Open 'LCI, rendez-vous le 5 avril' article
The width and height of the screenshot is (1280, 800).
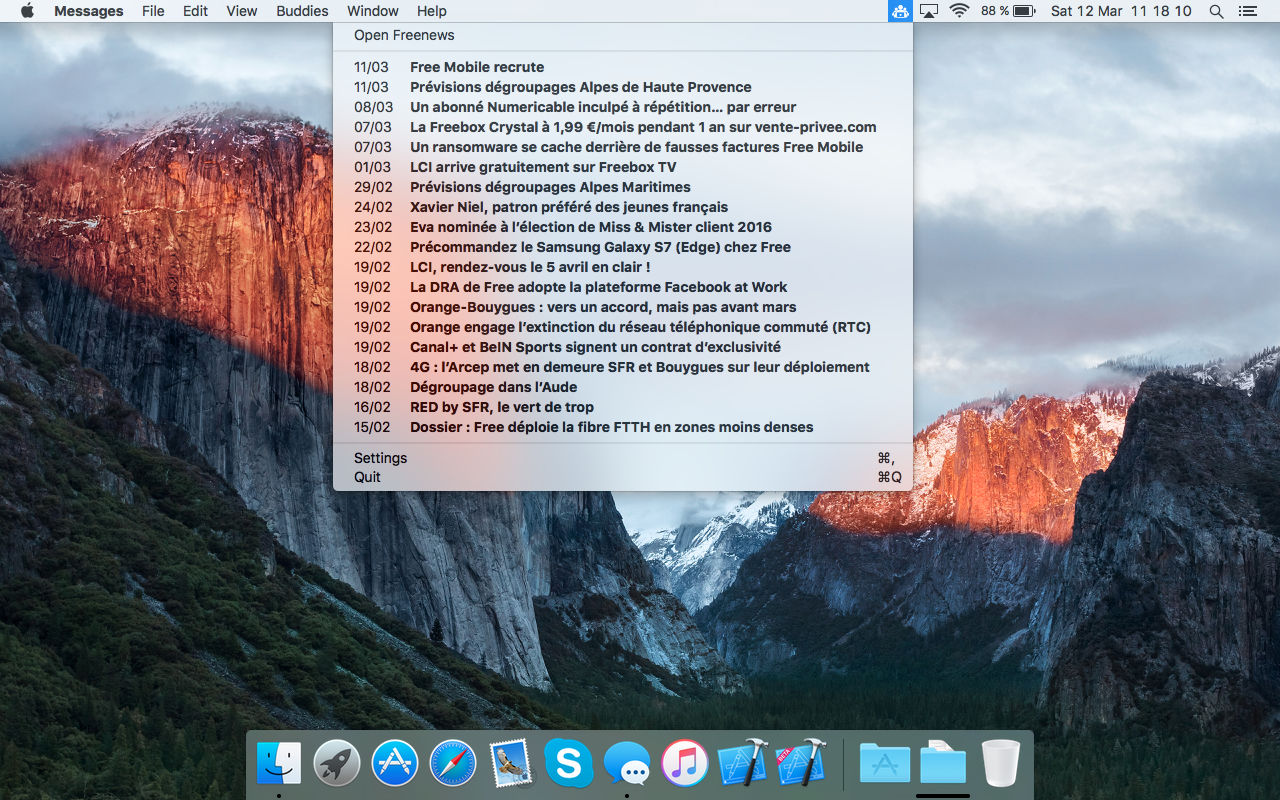tap(623, 267)
